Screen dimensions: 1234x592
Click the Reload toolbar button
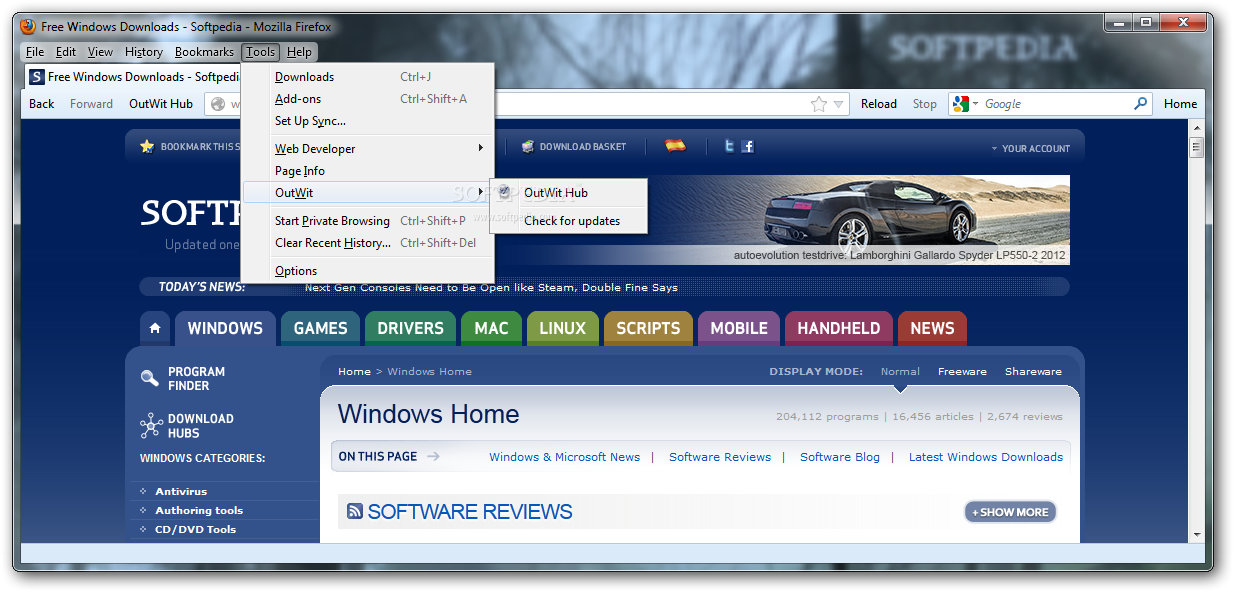coord(879,104)
